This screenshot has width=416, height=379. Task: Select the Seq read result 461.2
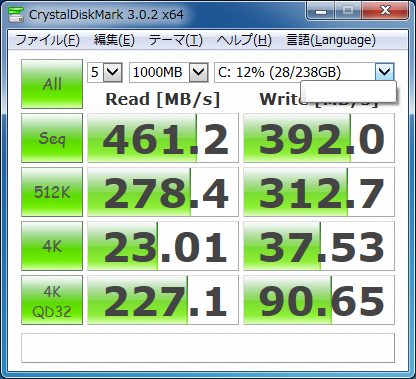point(163,138)
